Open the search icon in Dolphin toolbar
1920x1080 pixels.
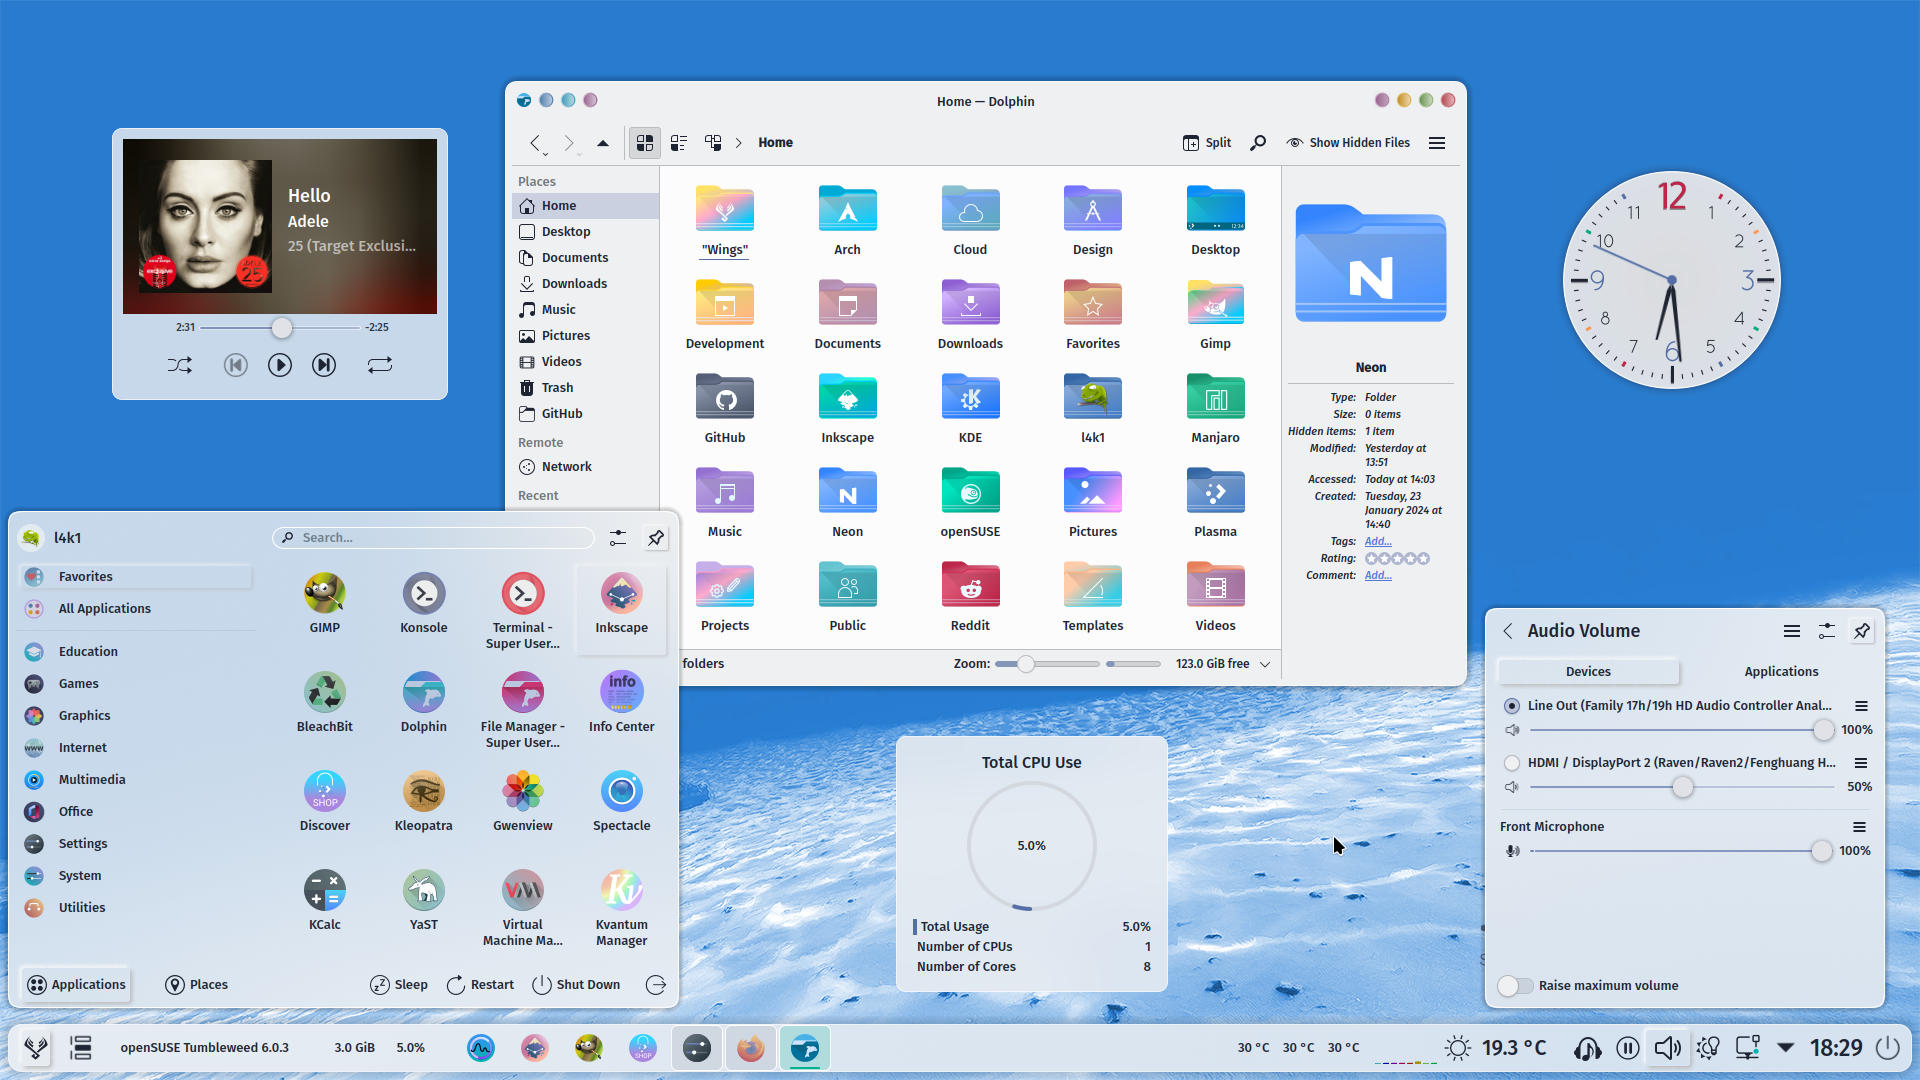click(1258, 143)
